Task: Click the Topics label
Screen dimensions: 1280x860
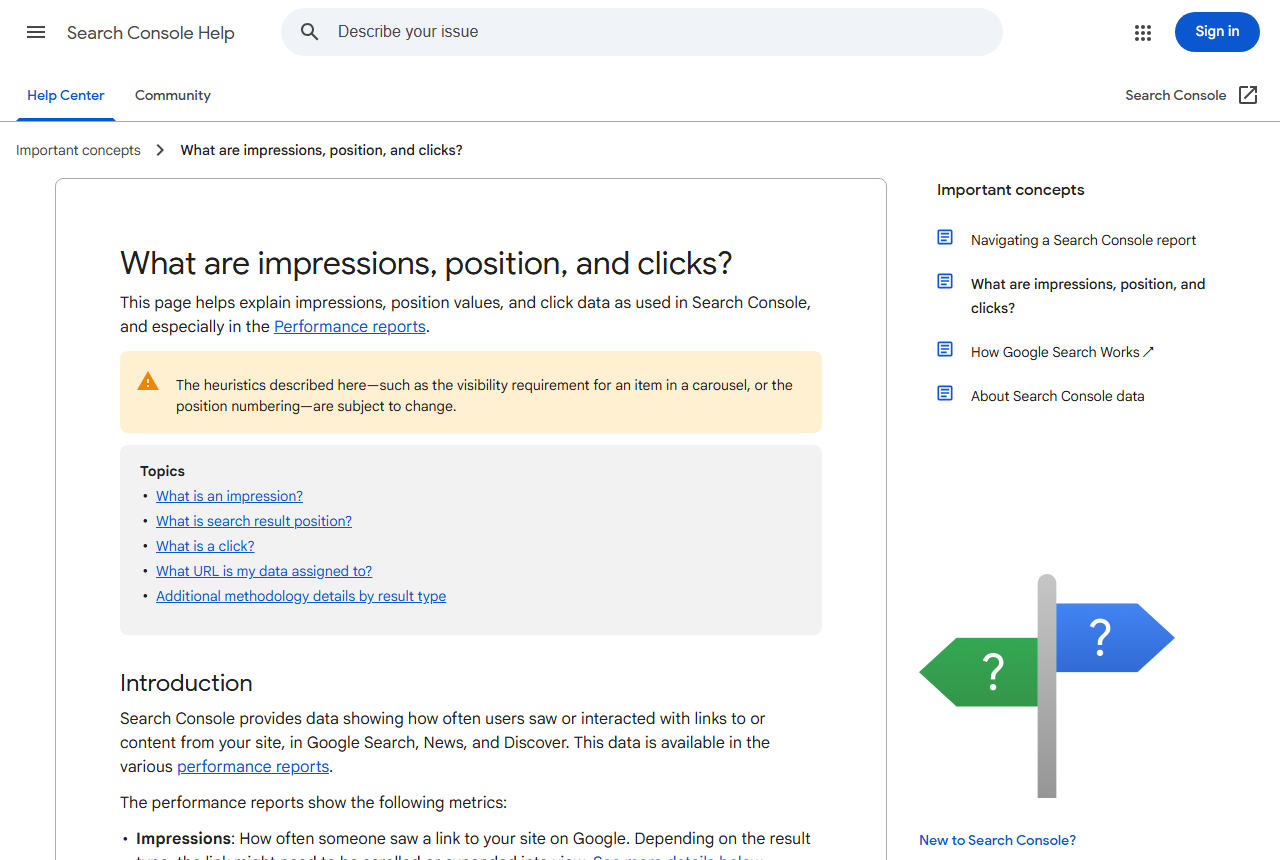Action: 162,471
